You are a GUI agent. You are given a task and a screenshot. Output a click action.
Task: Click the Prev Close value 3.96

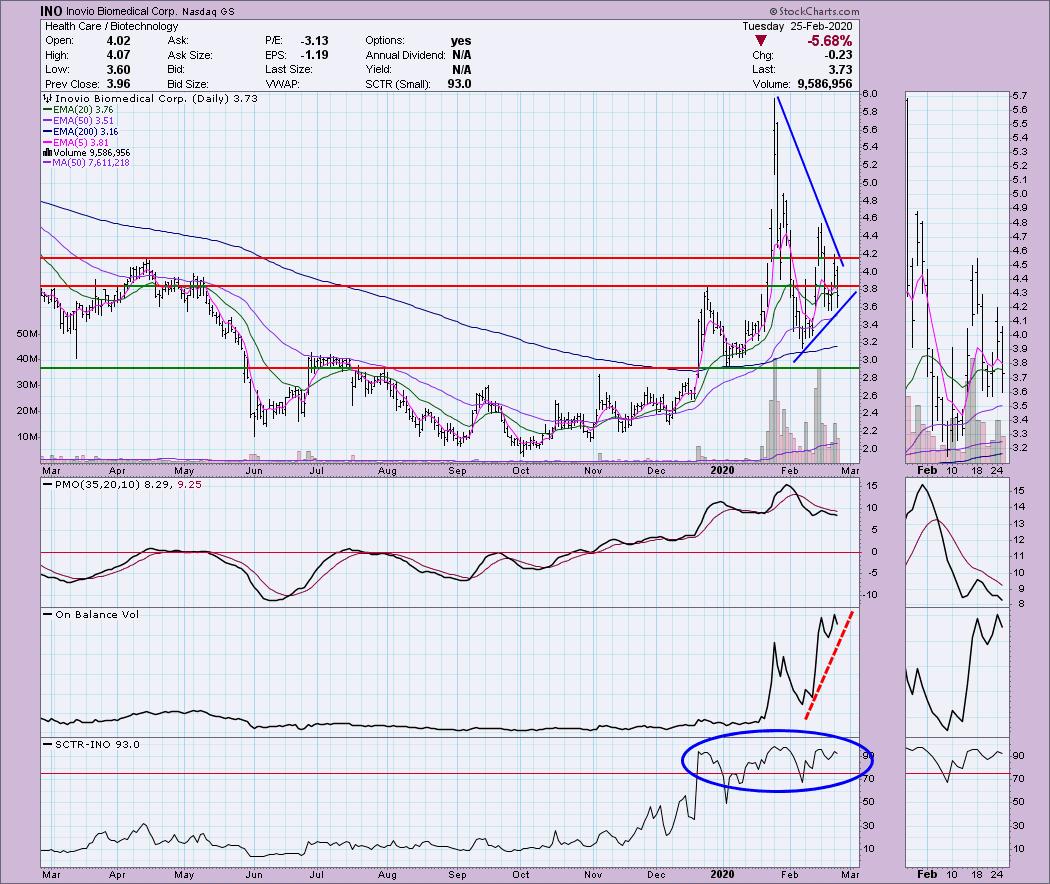pos(119,84)
